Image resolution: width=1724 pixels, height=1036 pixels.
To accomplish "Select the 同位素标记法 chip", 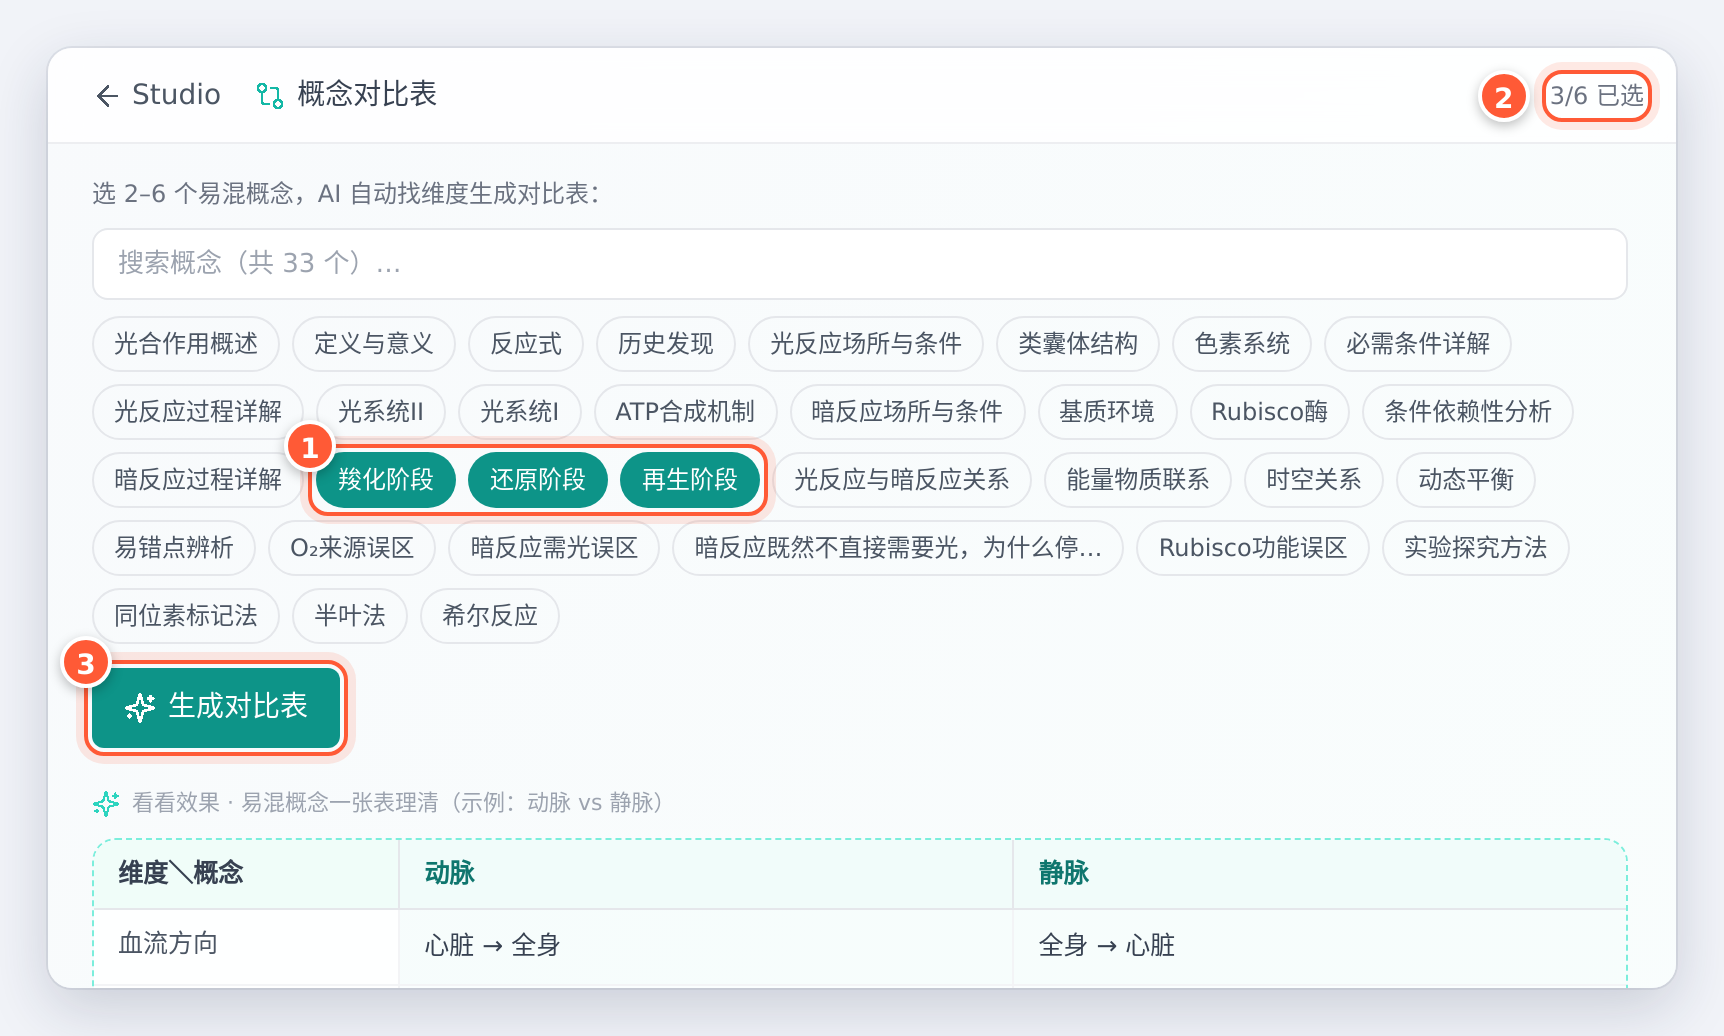I will point(186,616).
